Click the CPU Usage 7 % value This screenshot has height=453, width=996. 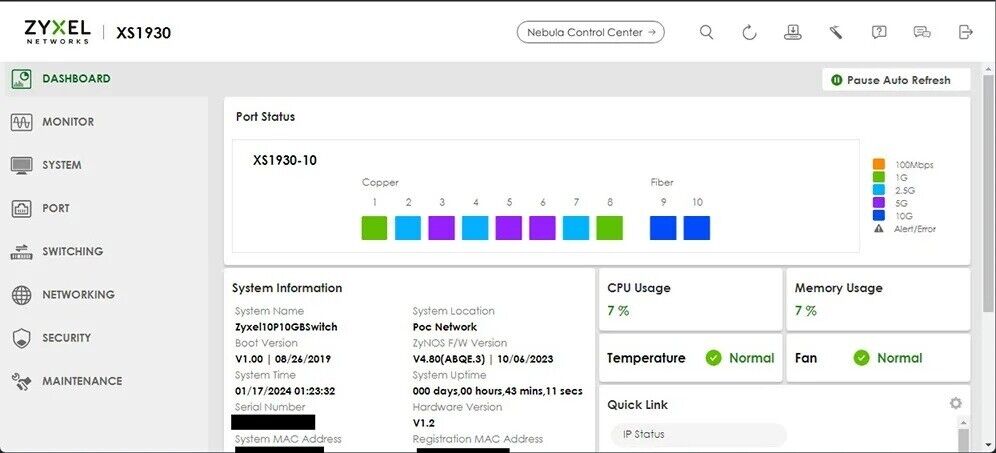618,311
